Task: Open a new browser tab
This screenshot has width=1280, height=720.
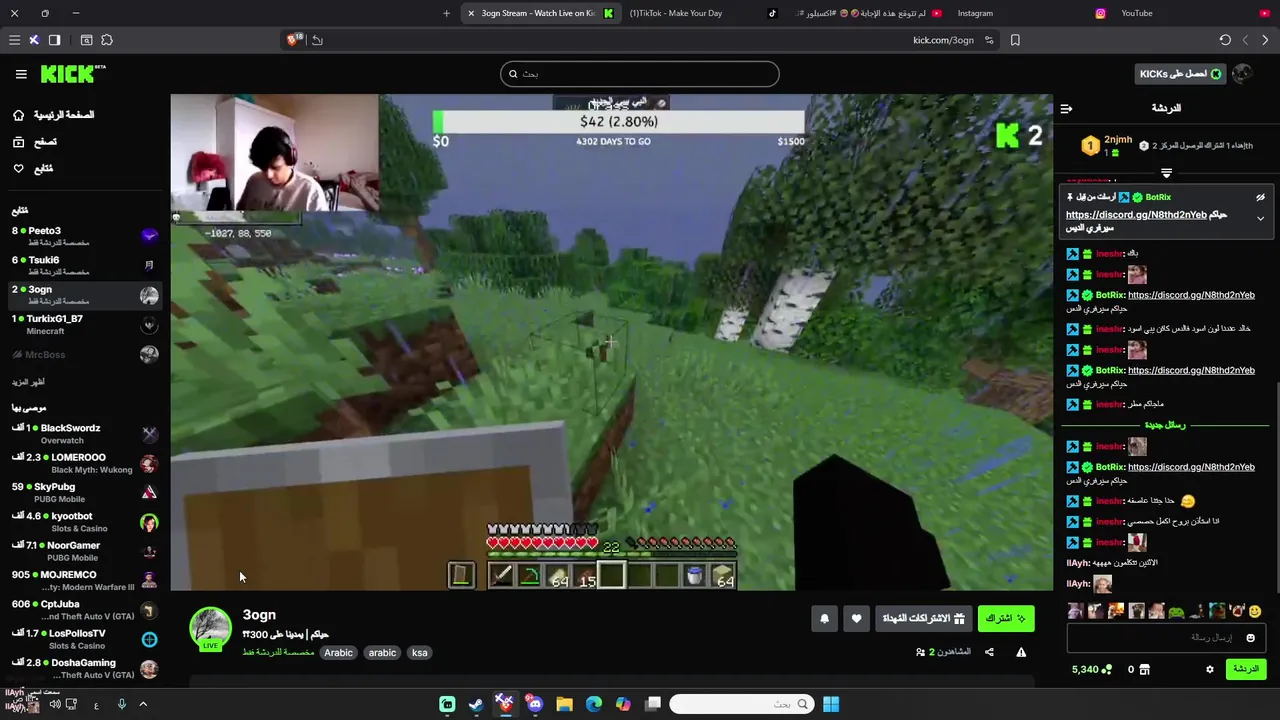Action: tap(446, 13)
